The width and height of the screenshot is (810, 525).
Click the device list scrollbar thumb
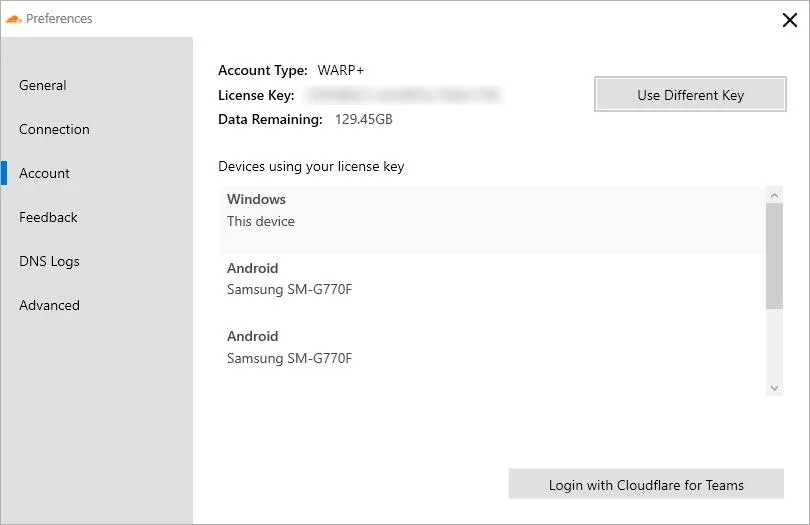[x=774, y=255]
